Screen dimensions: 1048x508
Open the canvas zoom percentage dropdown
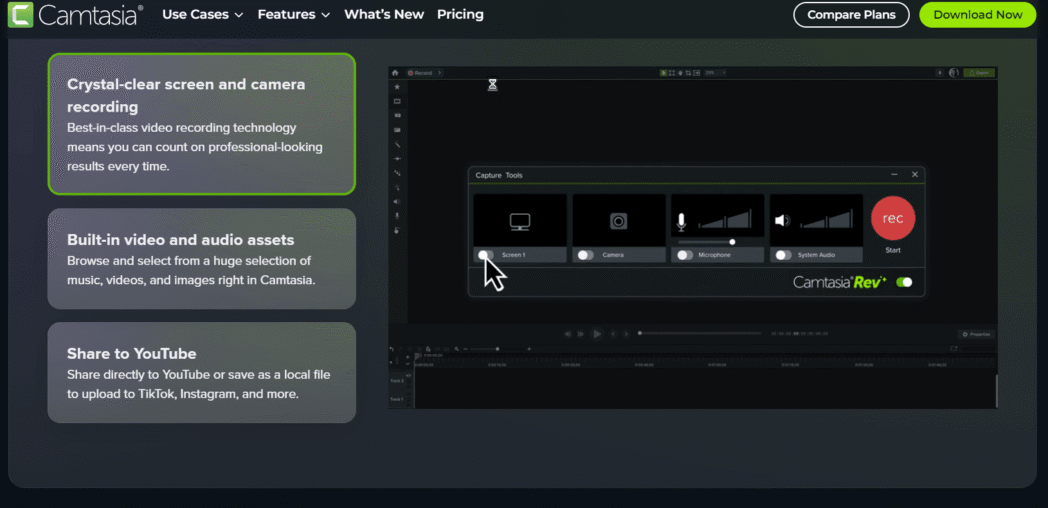tap(713, 73)
